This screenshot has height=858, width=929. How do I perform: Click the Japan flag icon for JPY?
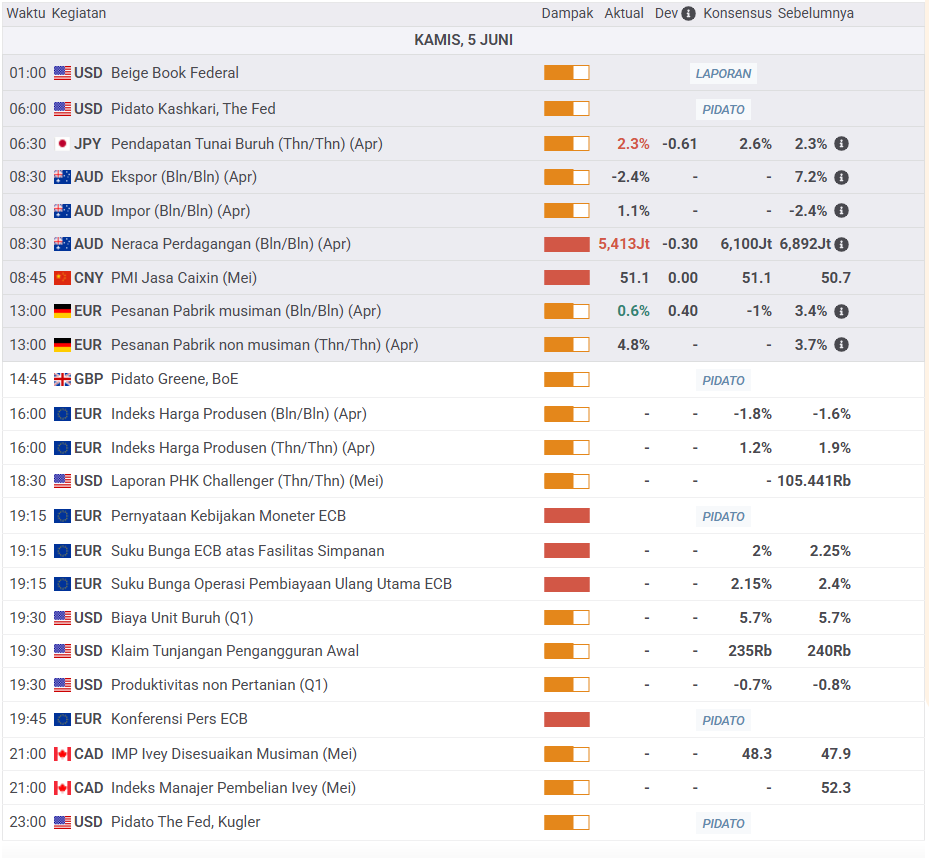click(62, 144)
